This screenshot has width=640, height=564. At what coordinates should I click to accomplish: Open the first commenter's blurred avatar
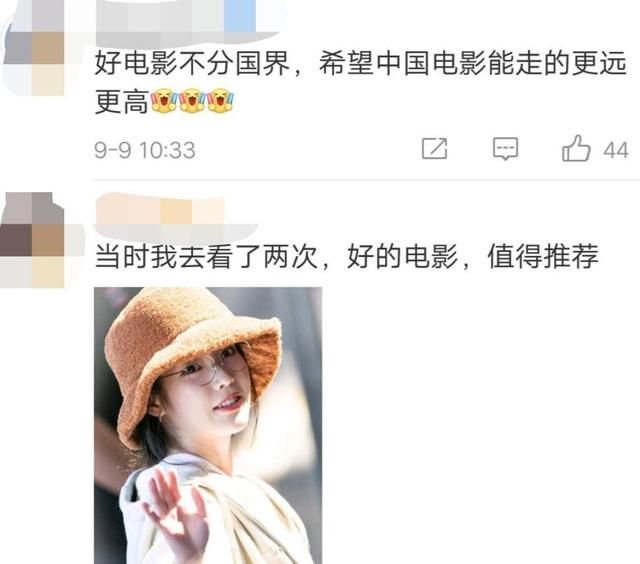pyautogui.click(x=33, y=48)
